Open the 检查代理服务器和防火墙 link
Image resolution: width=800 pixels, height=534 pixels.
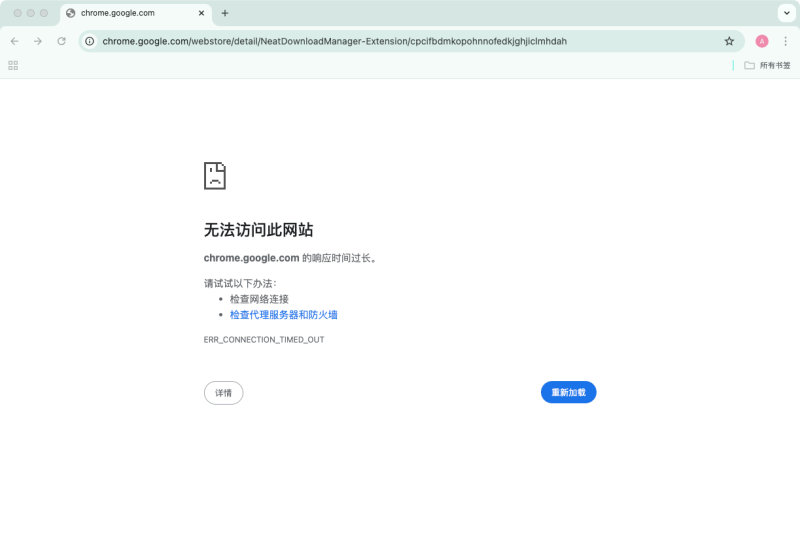tap(284, 315)
